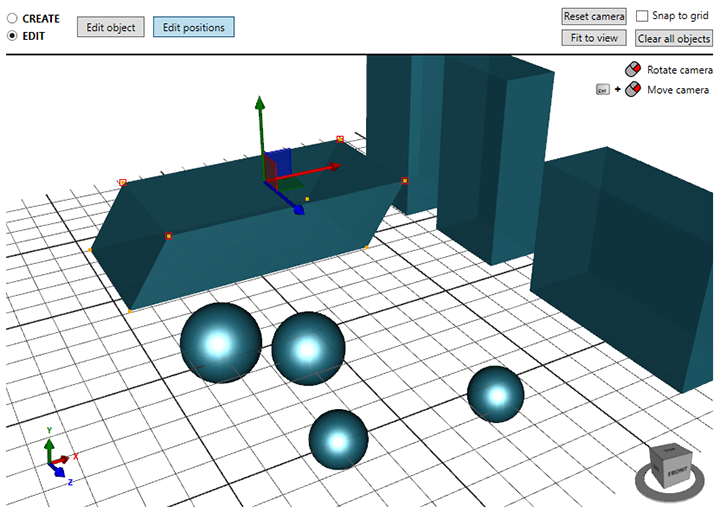Select the top-back vertex handle near tall box
The width and height of the screenshot is (720, 513).
[x=340, y=139]
